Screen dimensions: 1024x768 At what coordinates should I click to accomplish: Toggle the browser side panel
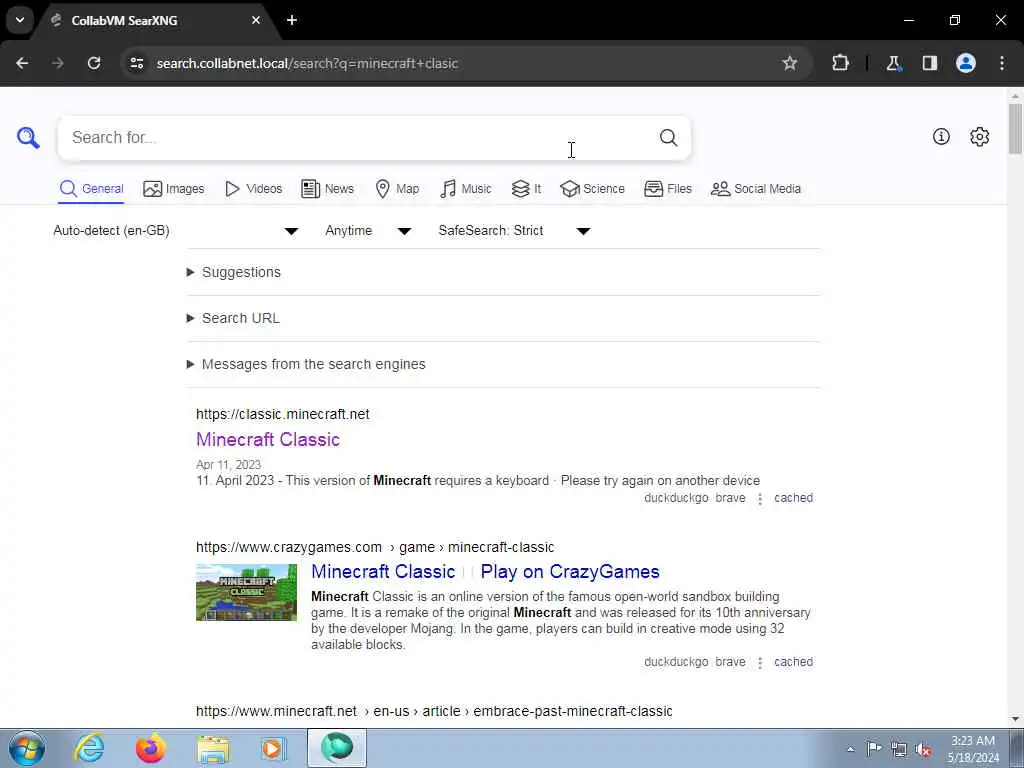coord(930,63)
